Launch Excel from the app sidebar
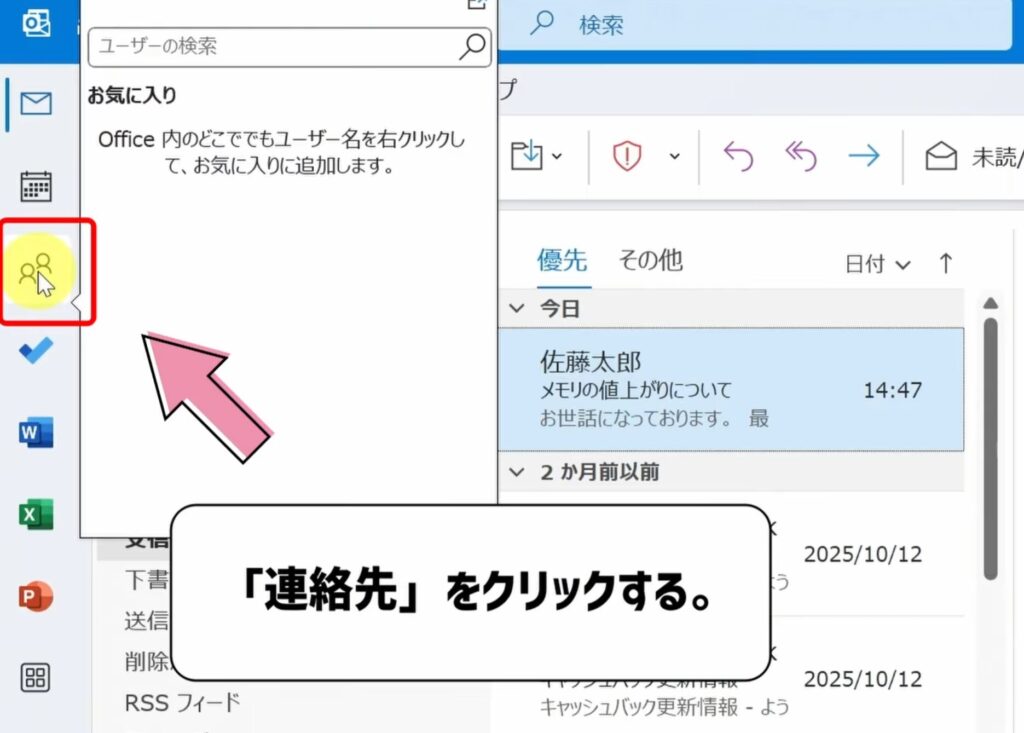Screen dimensions: 1024x733 tap(36, 513)
